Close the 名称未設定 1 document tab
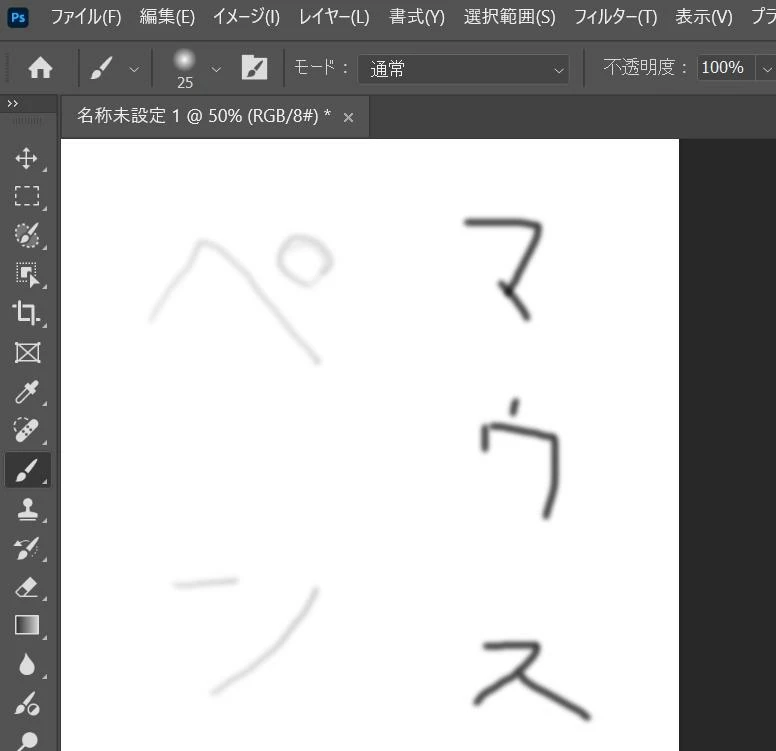This screenshot has width=776, height=751. (x=348, y=118)
